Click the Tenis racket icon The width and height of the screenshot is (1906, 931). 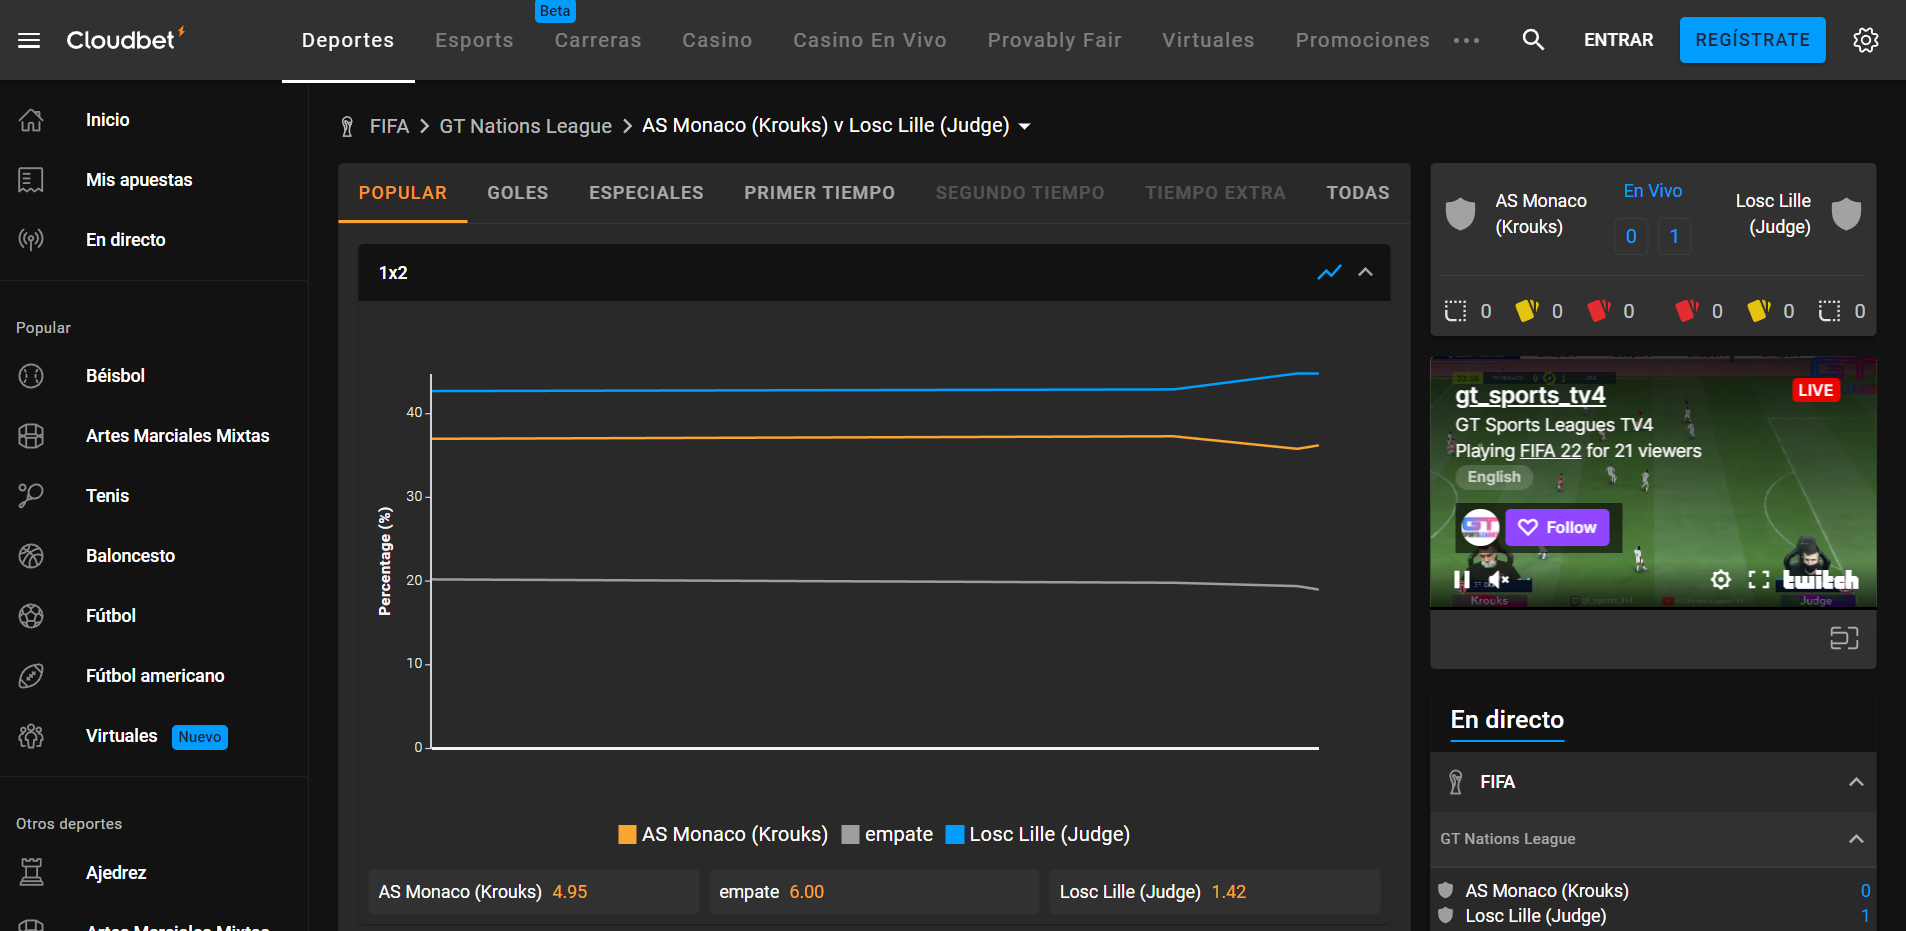31,496
